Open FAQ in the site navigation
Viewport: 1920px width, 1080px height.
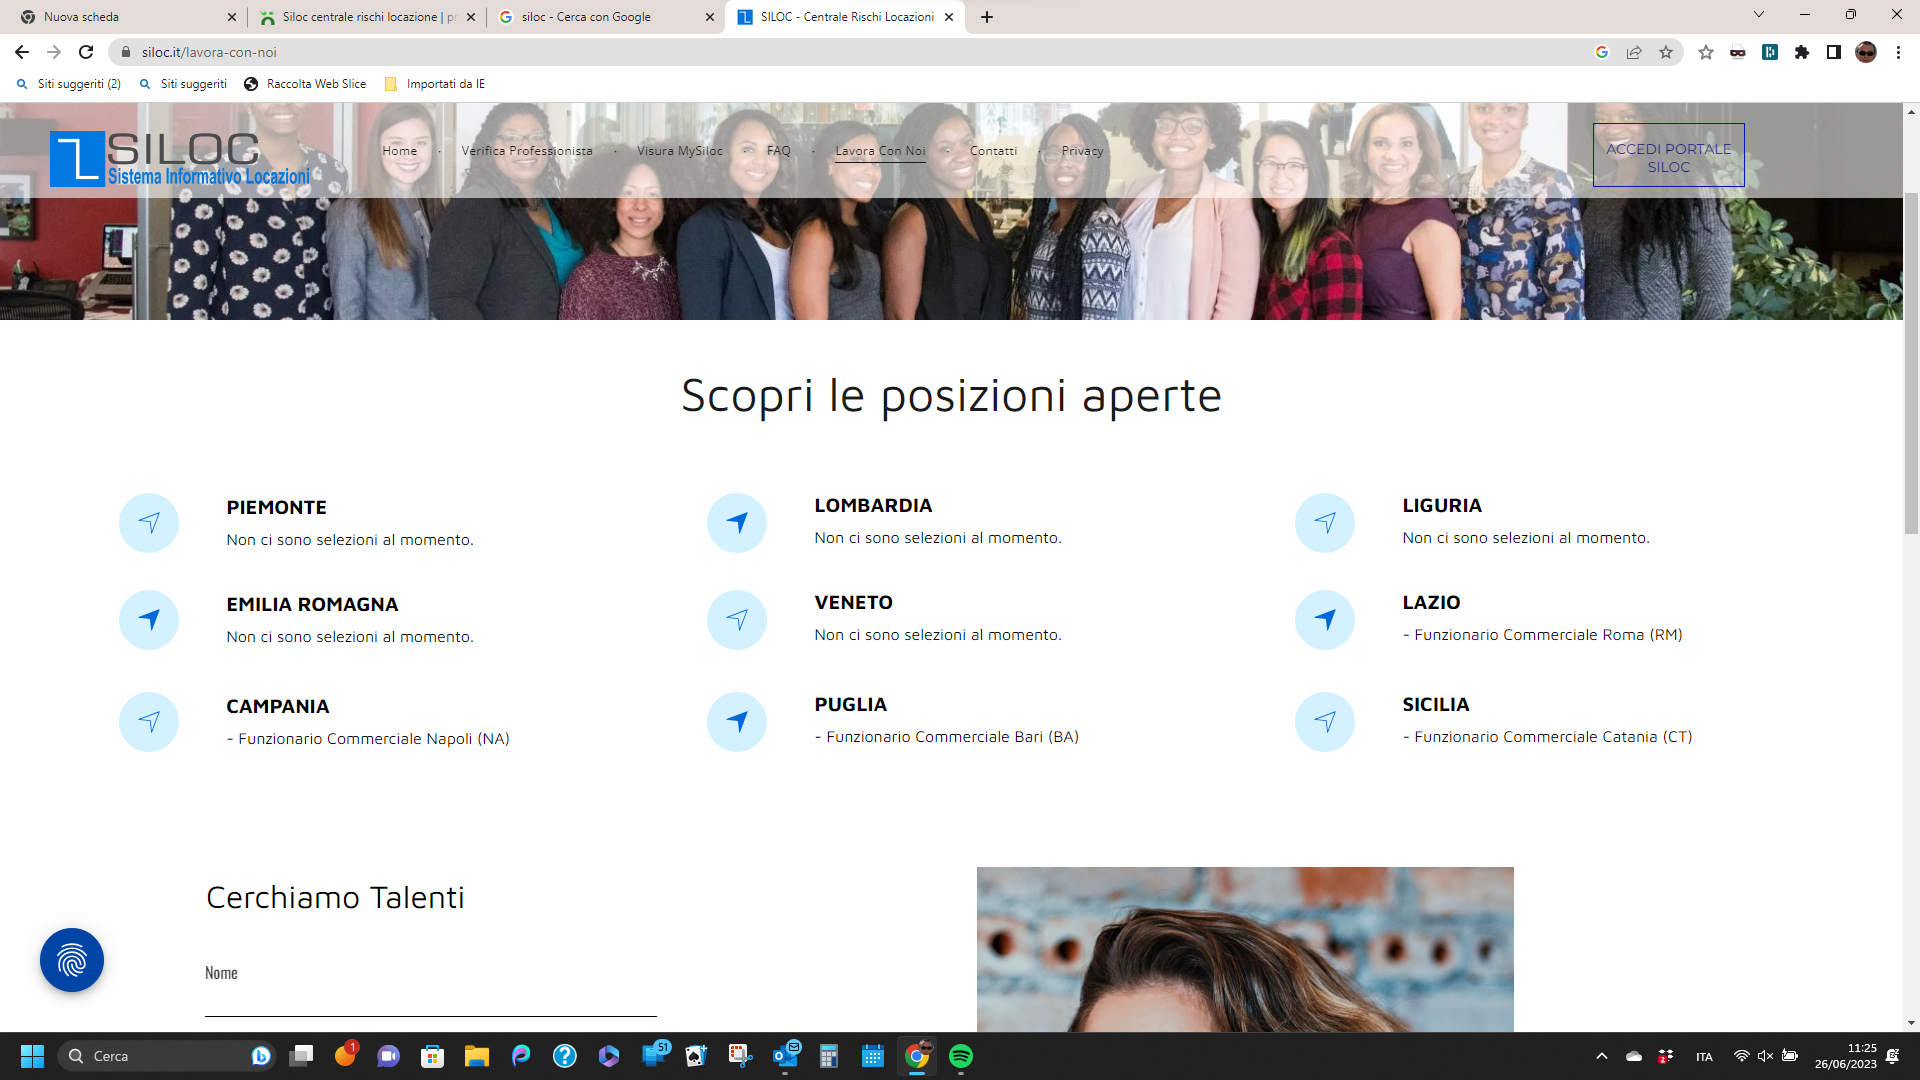(x=779, y=151)
